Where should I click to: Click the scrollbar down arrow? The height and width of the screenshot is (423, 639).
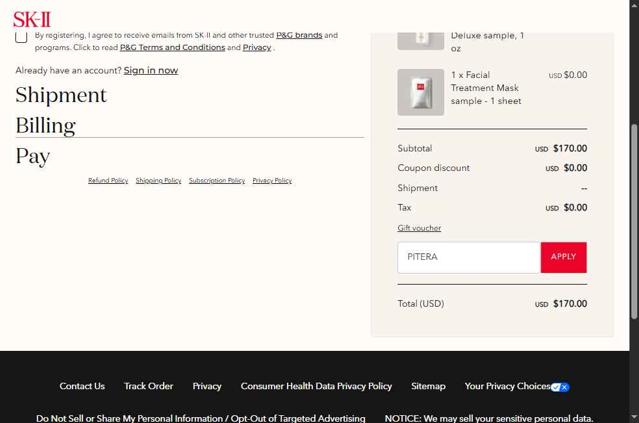tap(634, 418)
